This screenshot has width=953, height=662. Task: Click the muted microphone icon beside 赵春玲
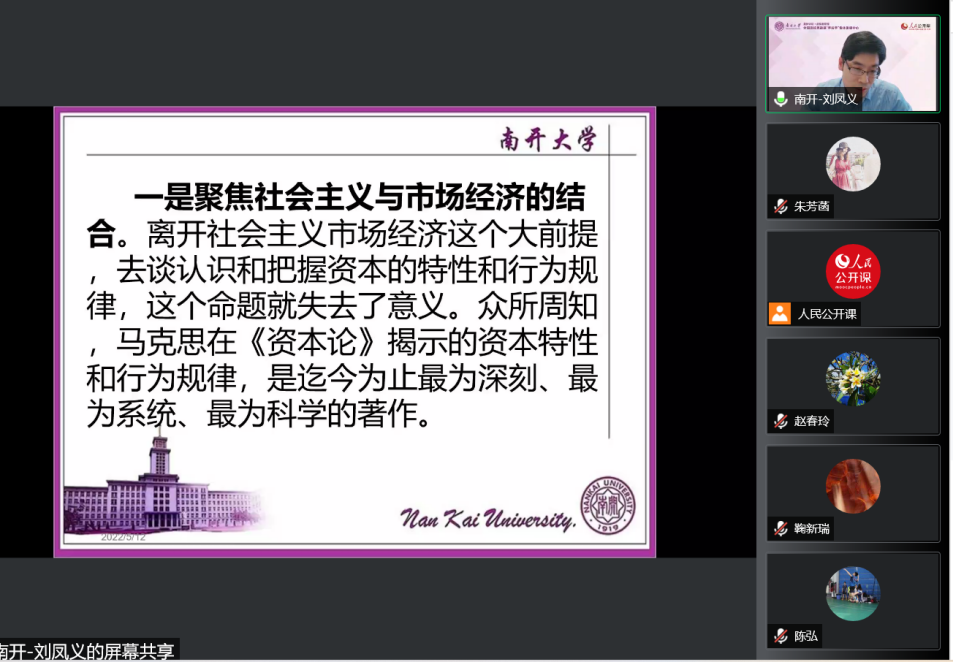coord(780,421)
